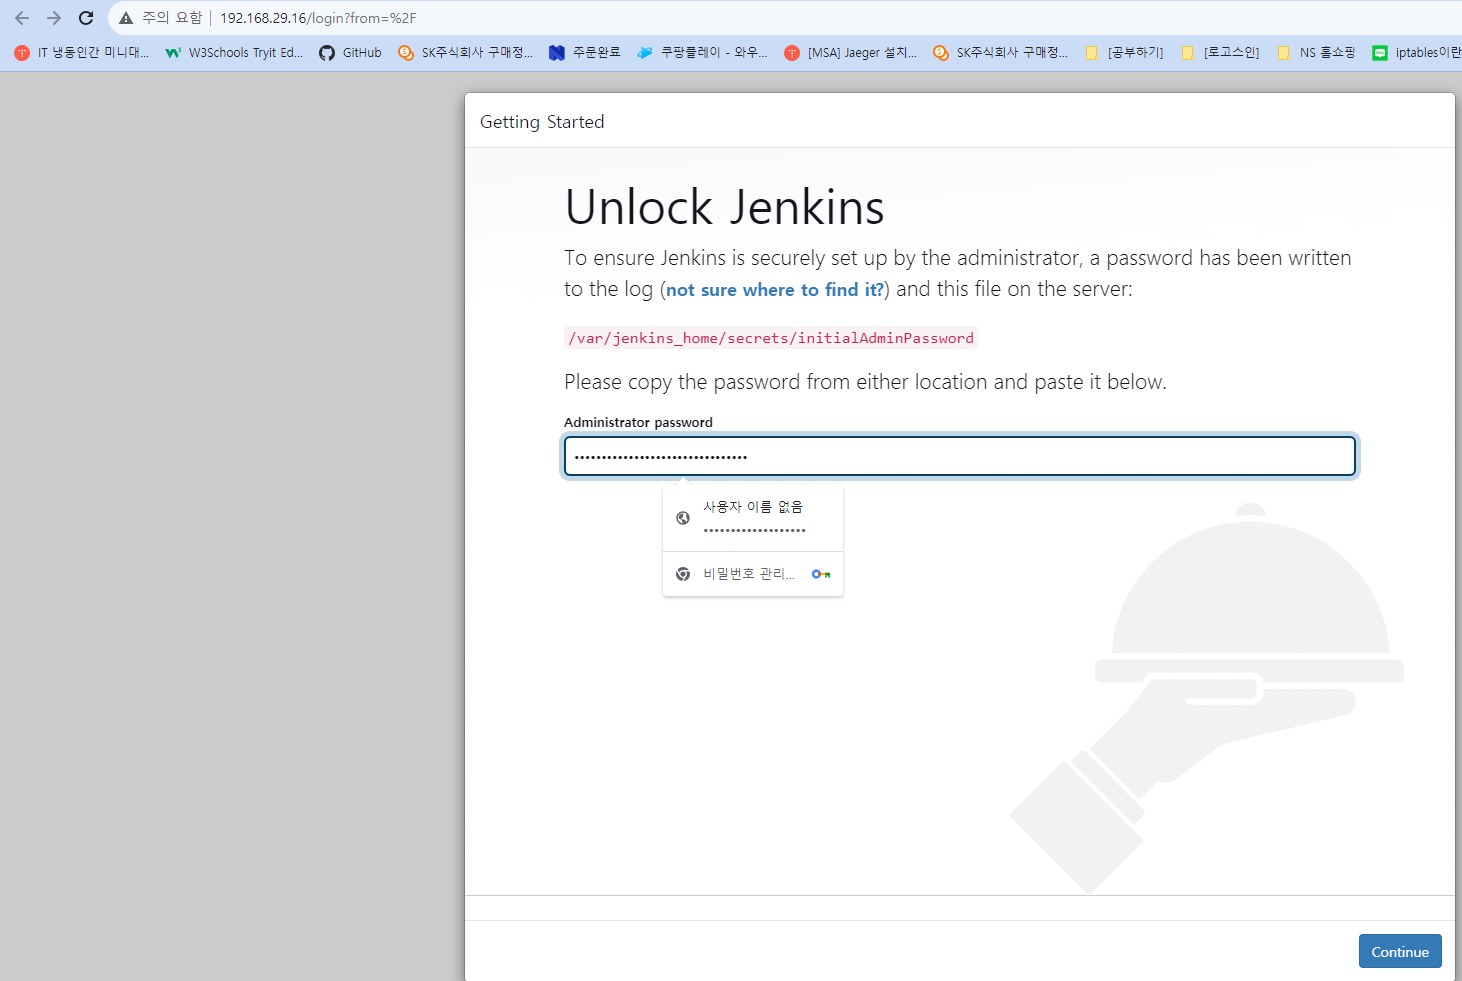The width and height of the screenshot is (1462, 981).
Task: Click the W3Schools bookmark favicon
Action: point(173,53)
